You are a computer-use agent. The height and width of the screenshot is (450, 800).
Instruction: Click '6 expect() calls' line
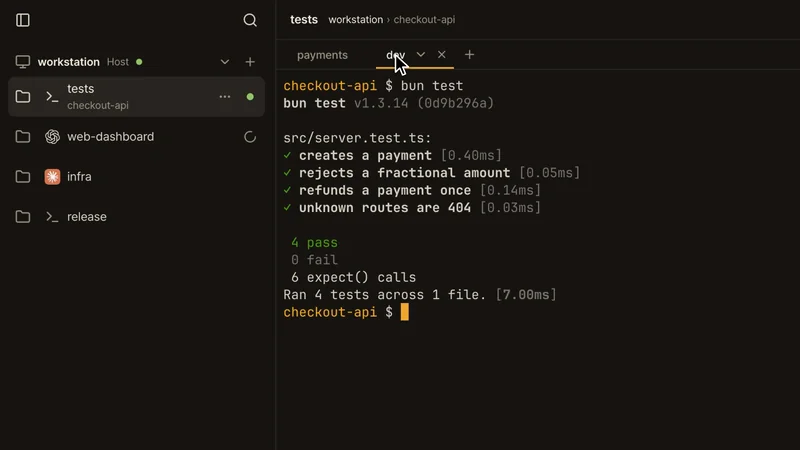353,277
